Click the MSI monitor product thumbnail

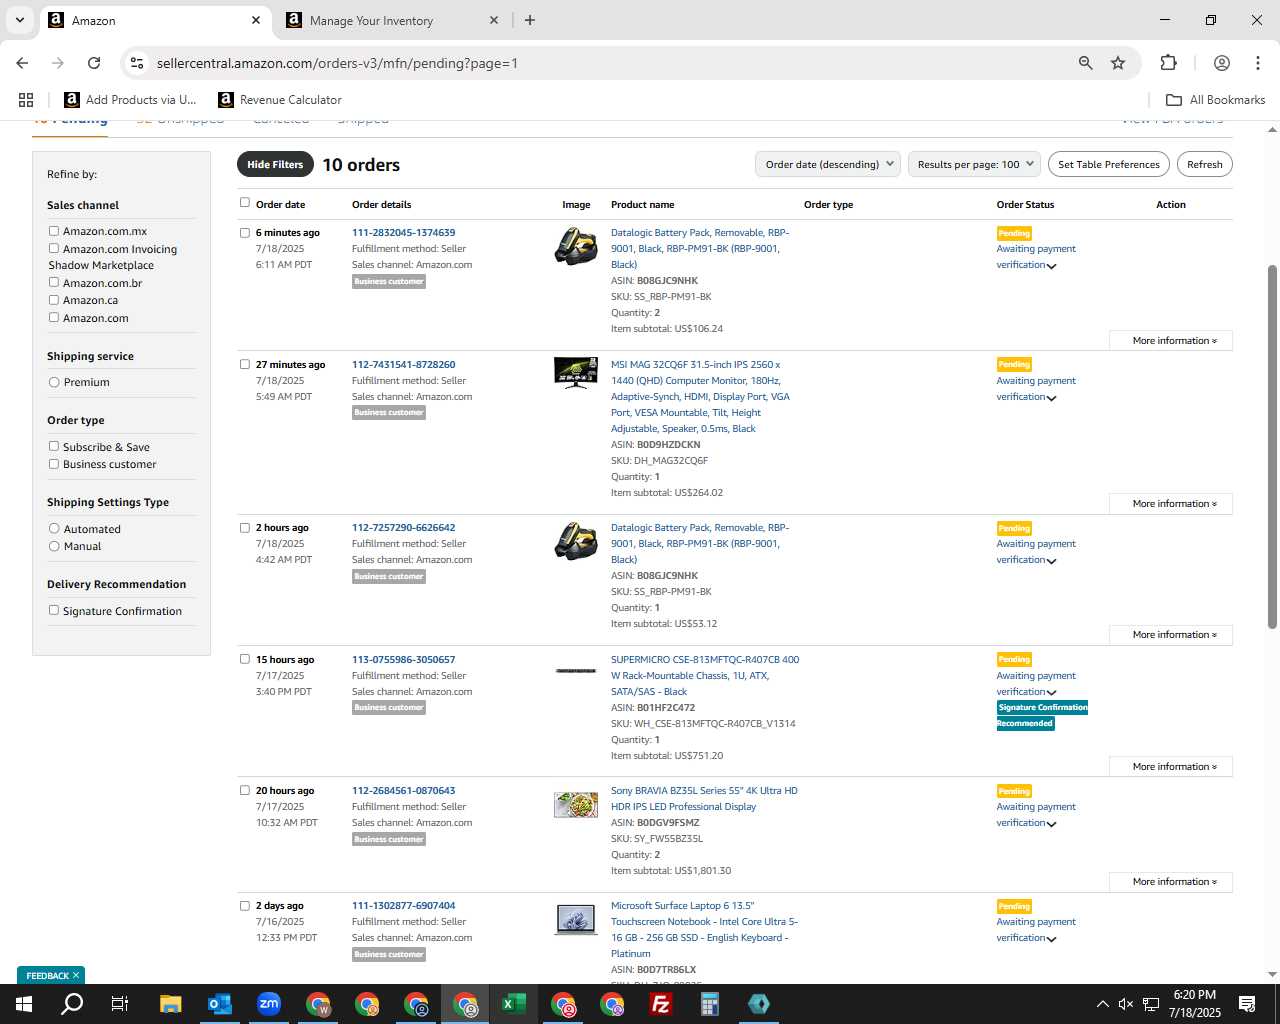576,372
